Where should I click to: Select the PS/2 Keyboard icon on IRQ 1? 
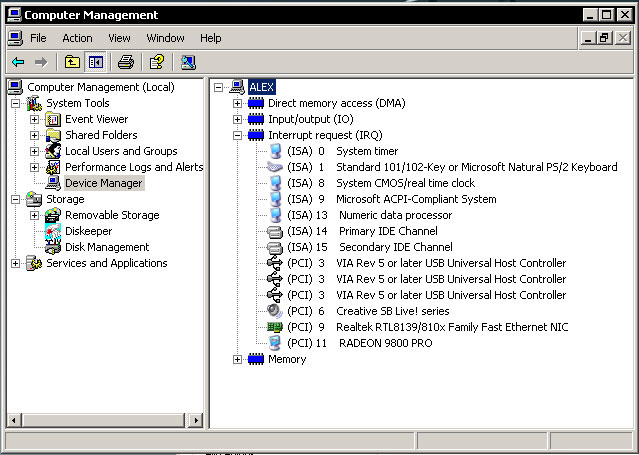tap(274, 167)
